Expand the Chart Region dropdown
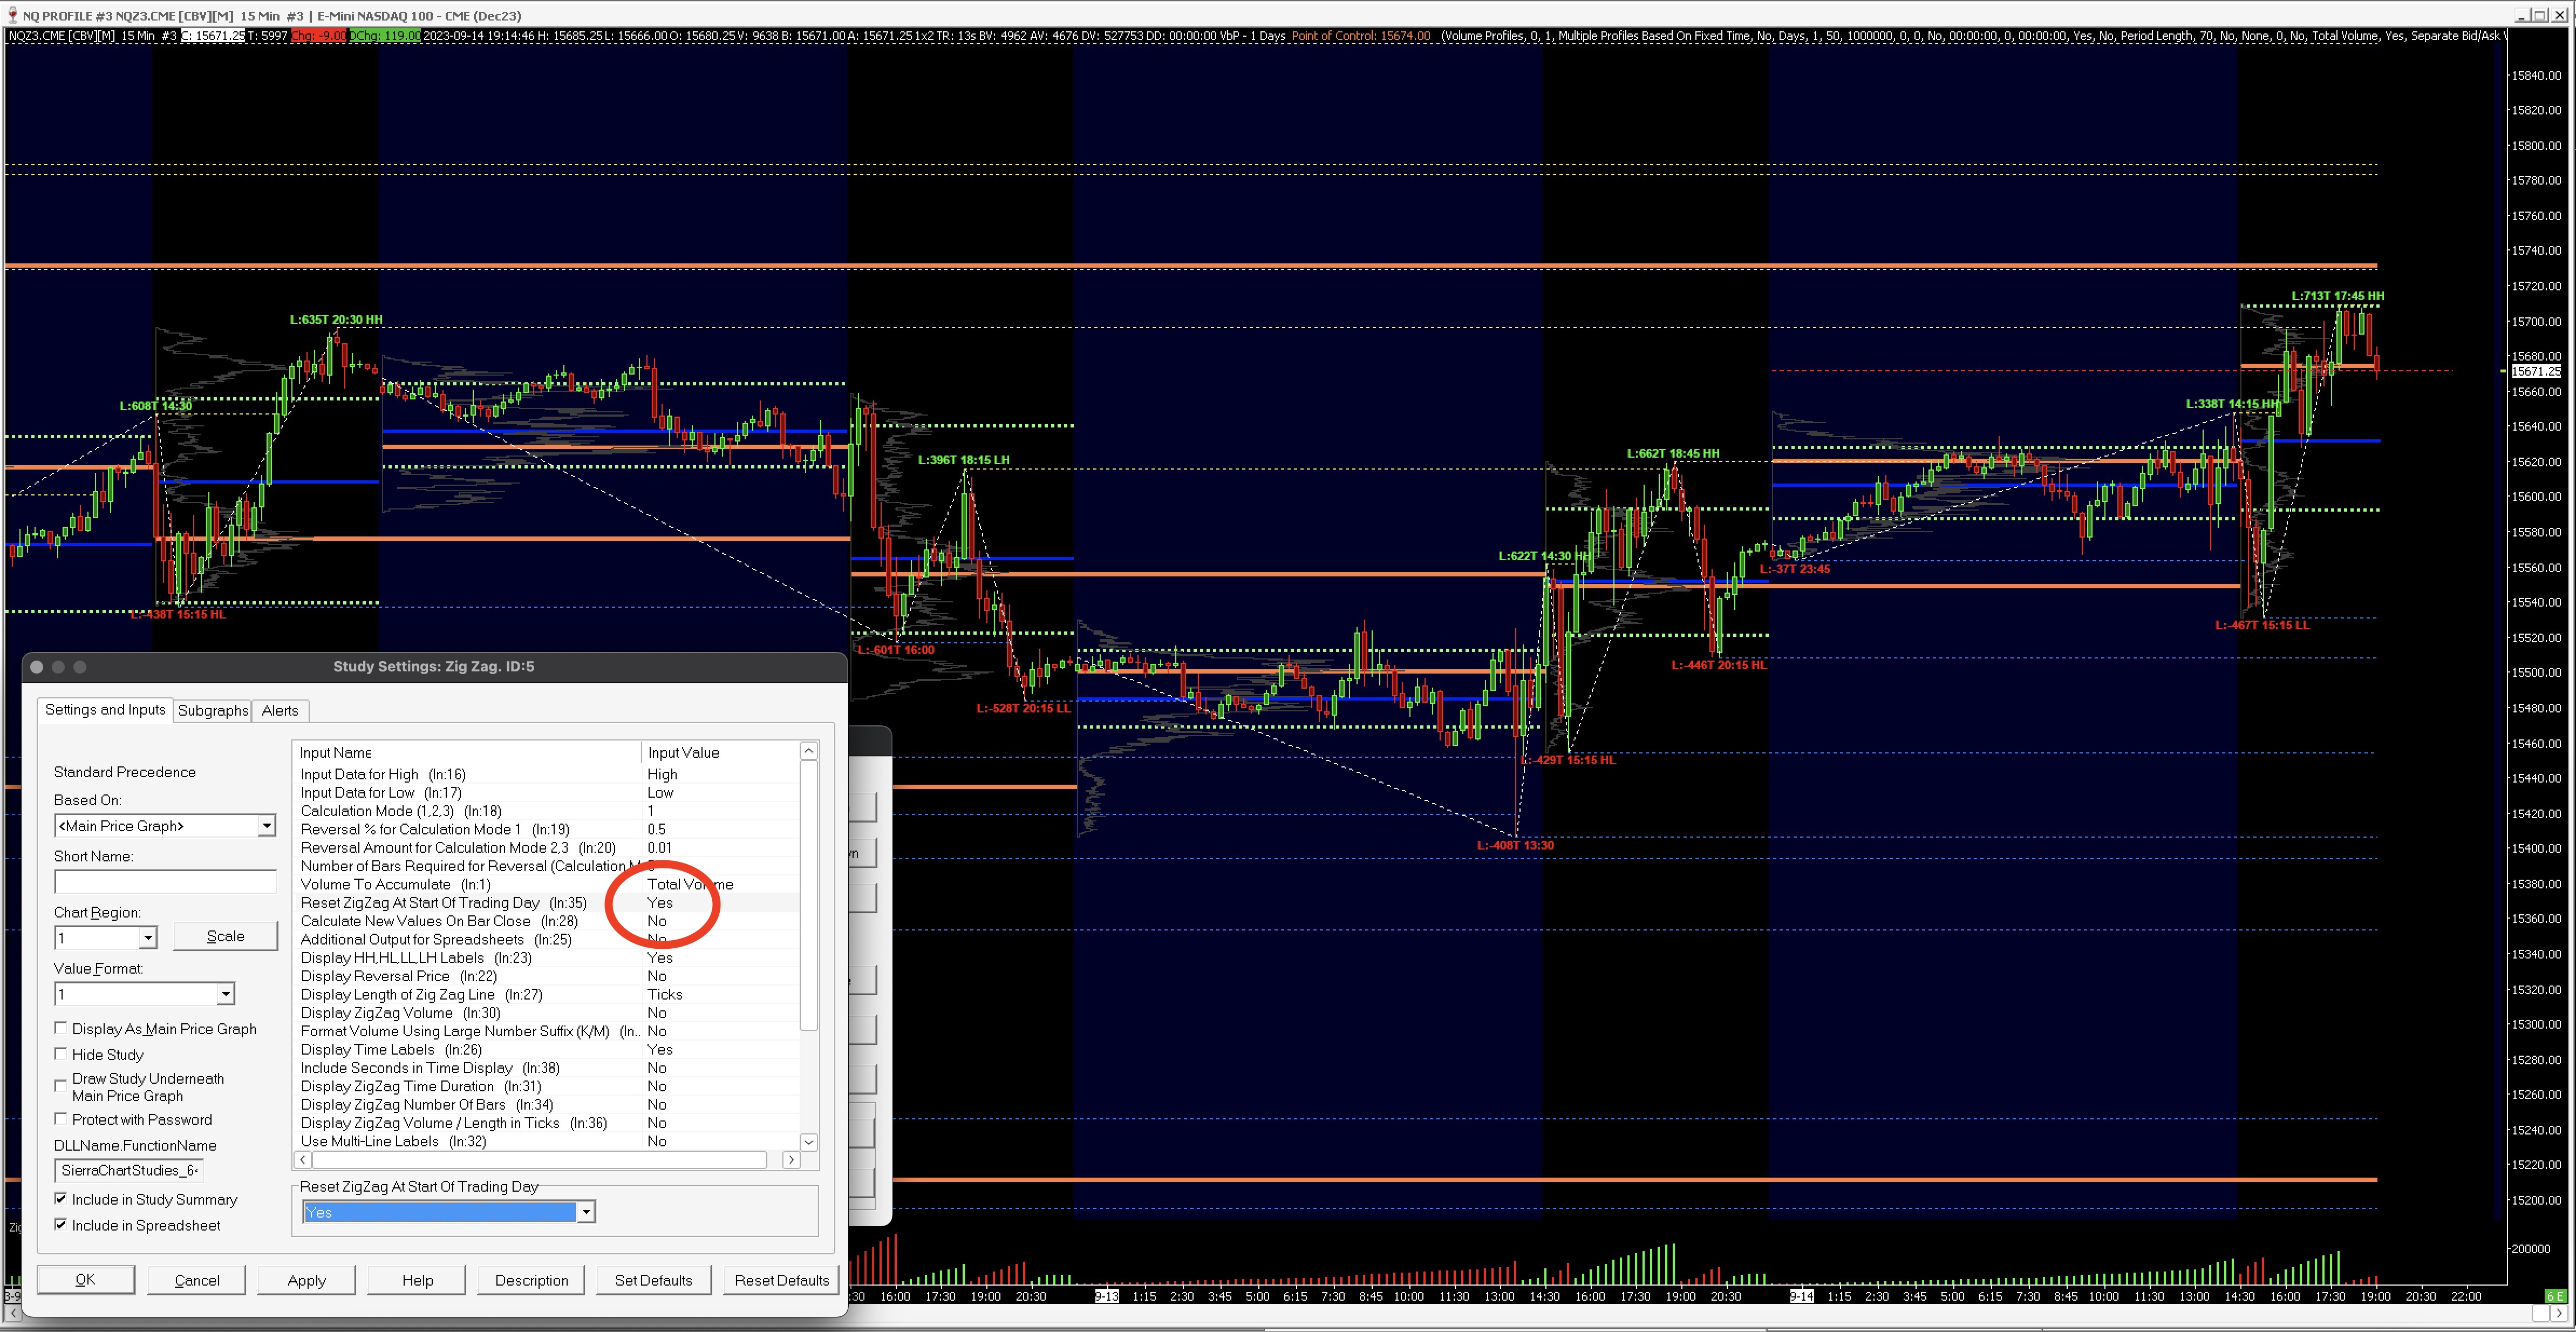The height and width of the screenshot is (1332, 2576). click(x=148, y=938)
